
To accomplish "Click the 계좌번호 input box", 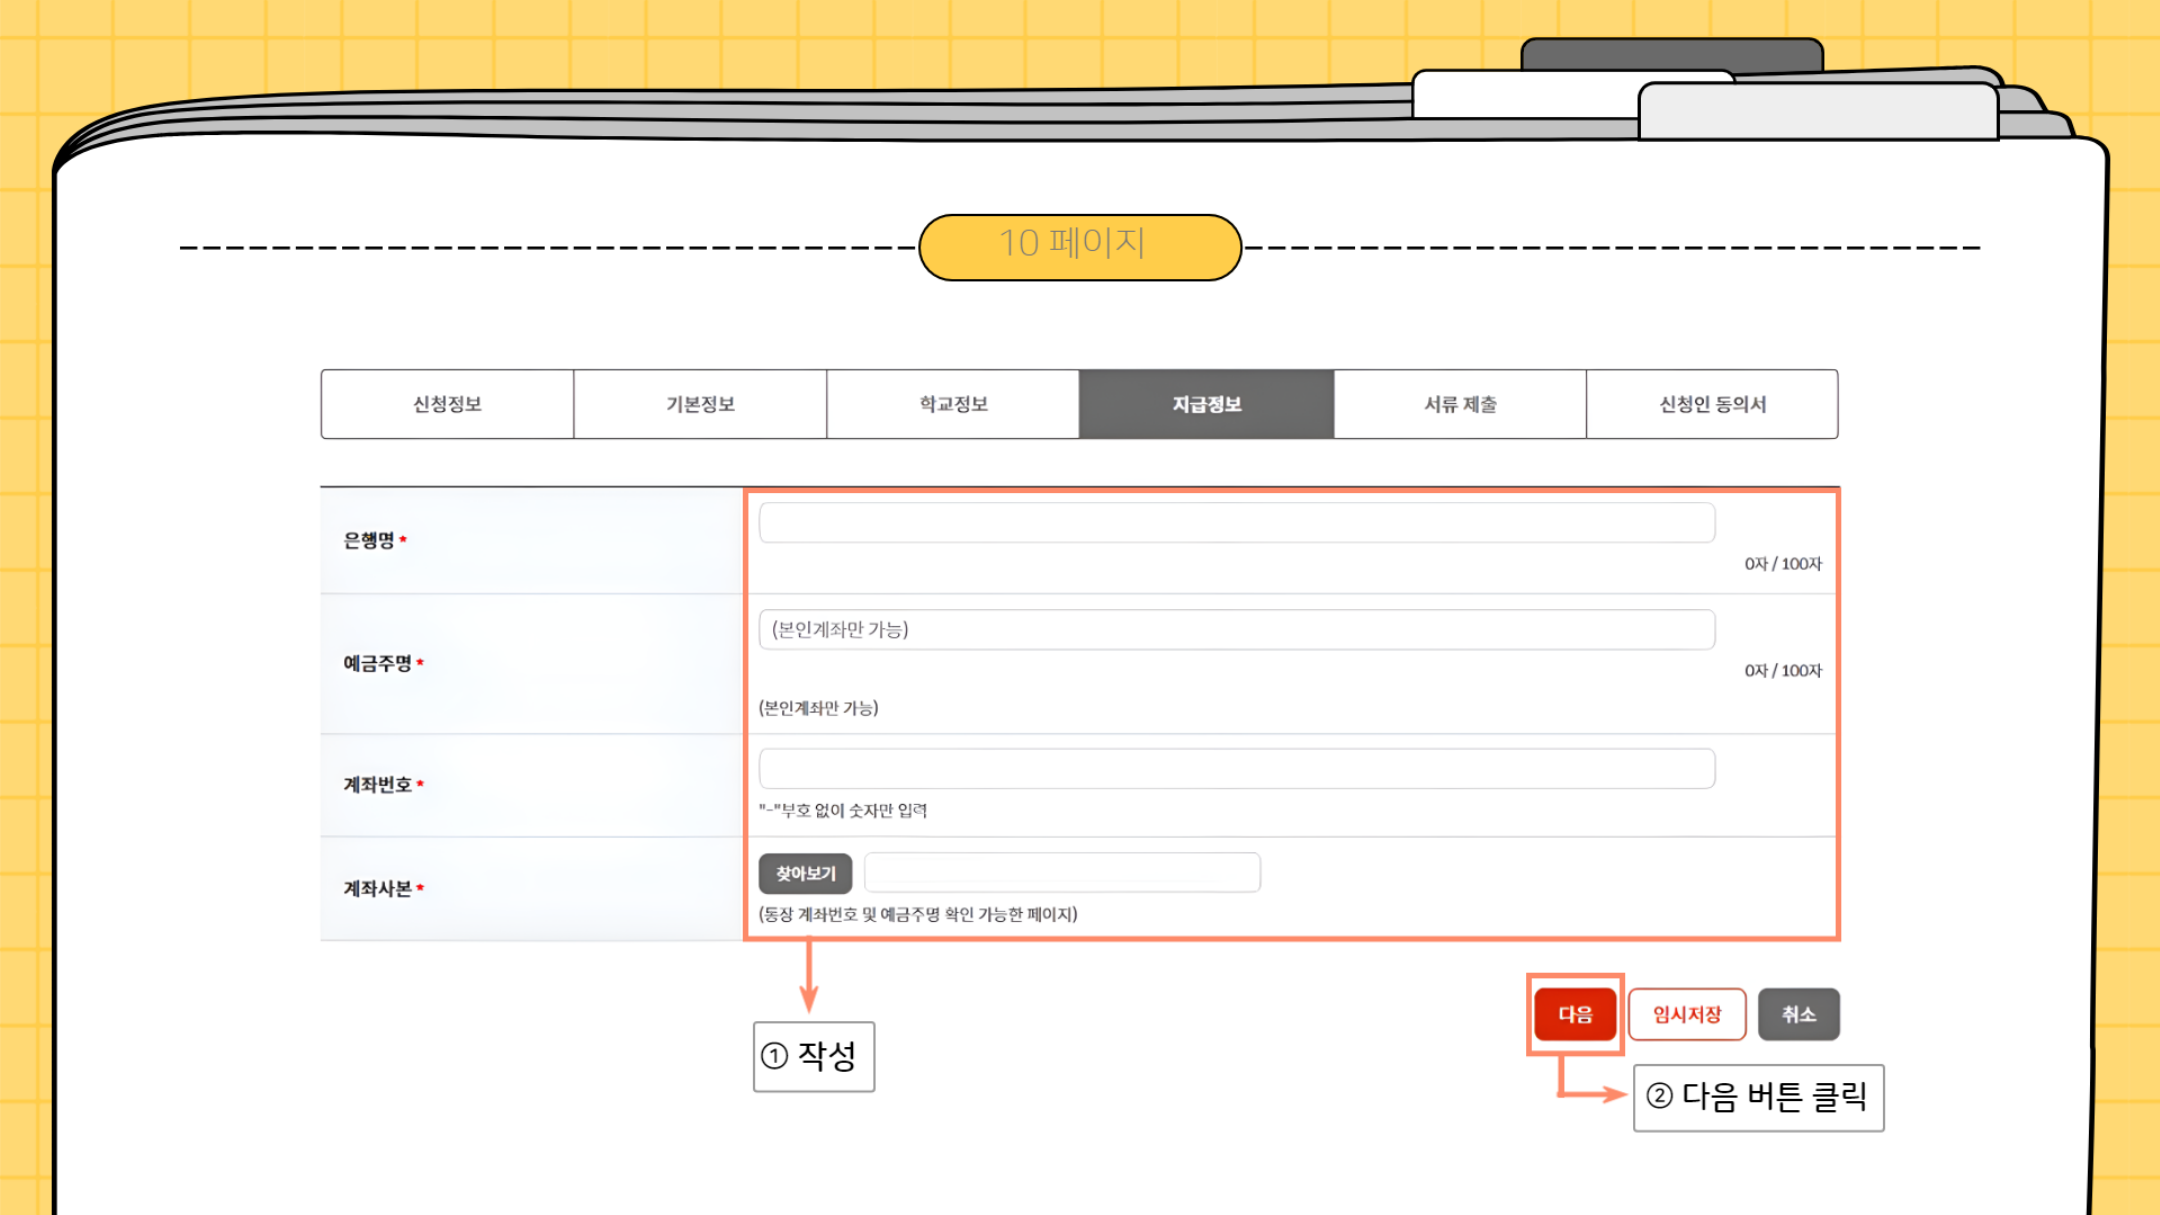I will point(1236,769).
